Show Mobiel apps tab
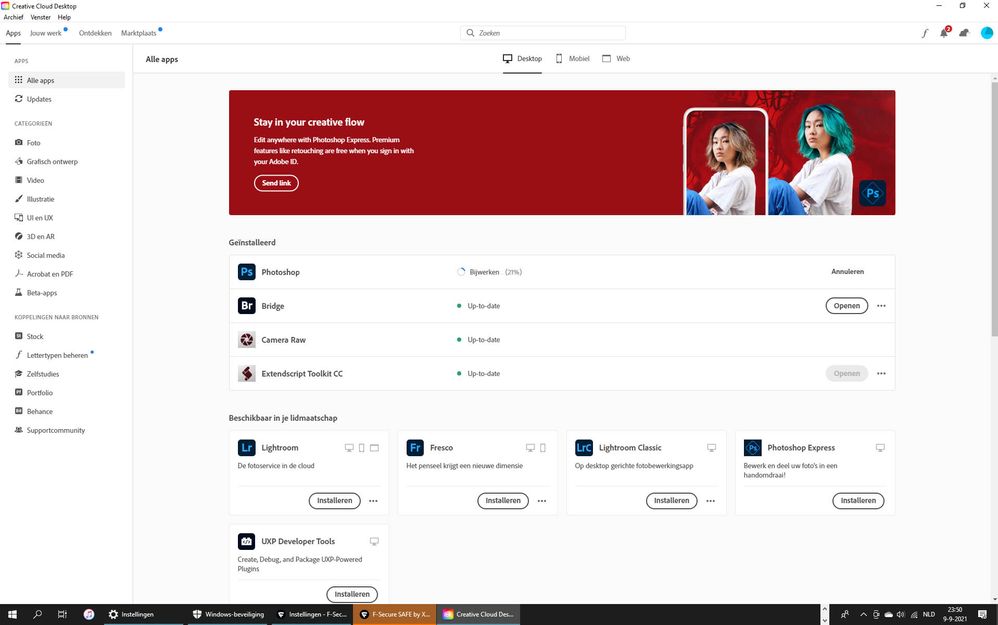 (573, 59)
